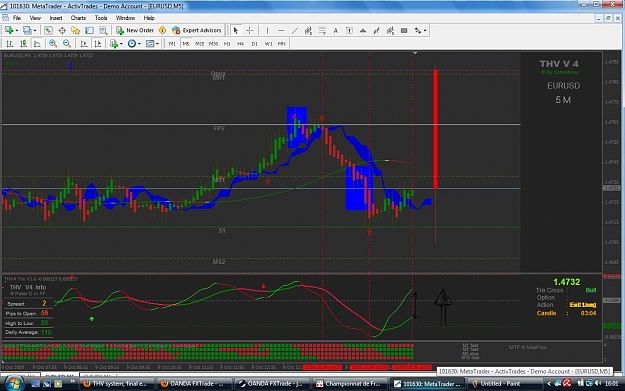Click the New Chart icon
This screenshot has width=625, height=391.
pyautogui.click(x=9, y=30)
